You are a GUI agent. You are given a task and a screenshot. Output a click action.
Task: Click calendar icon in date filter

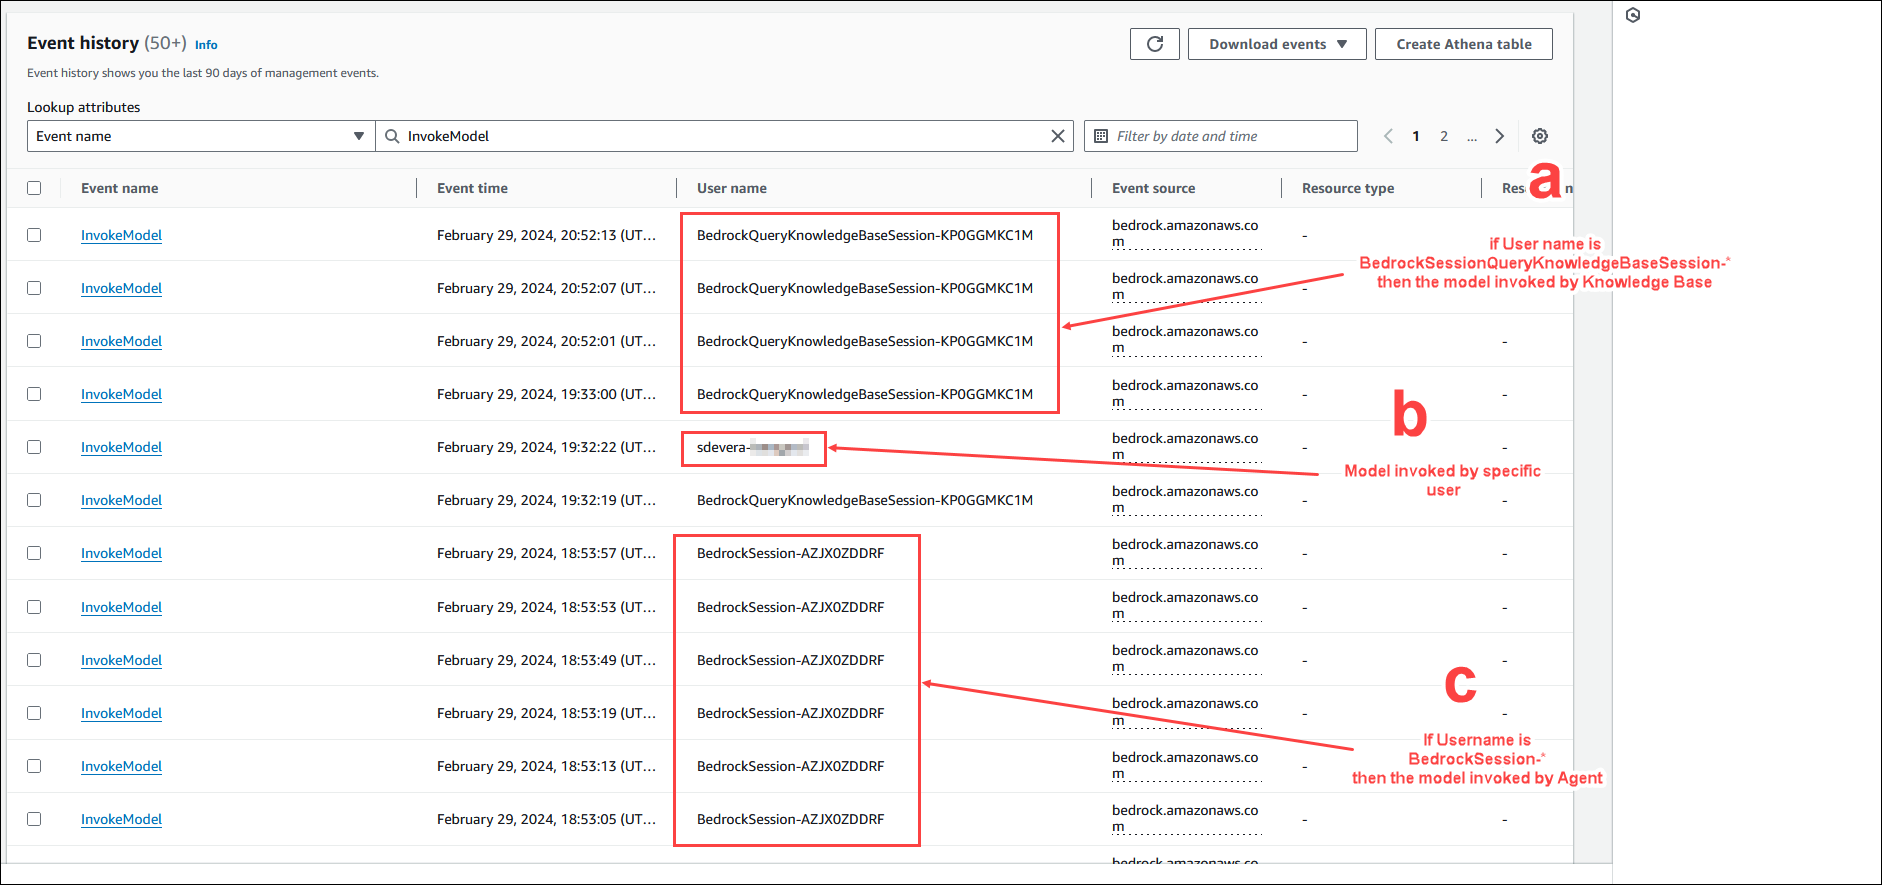(1101, 136)
